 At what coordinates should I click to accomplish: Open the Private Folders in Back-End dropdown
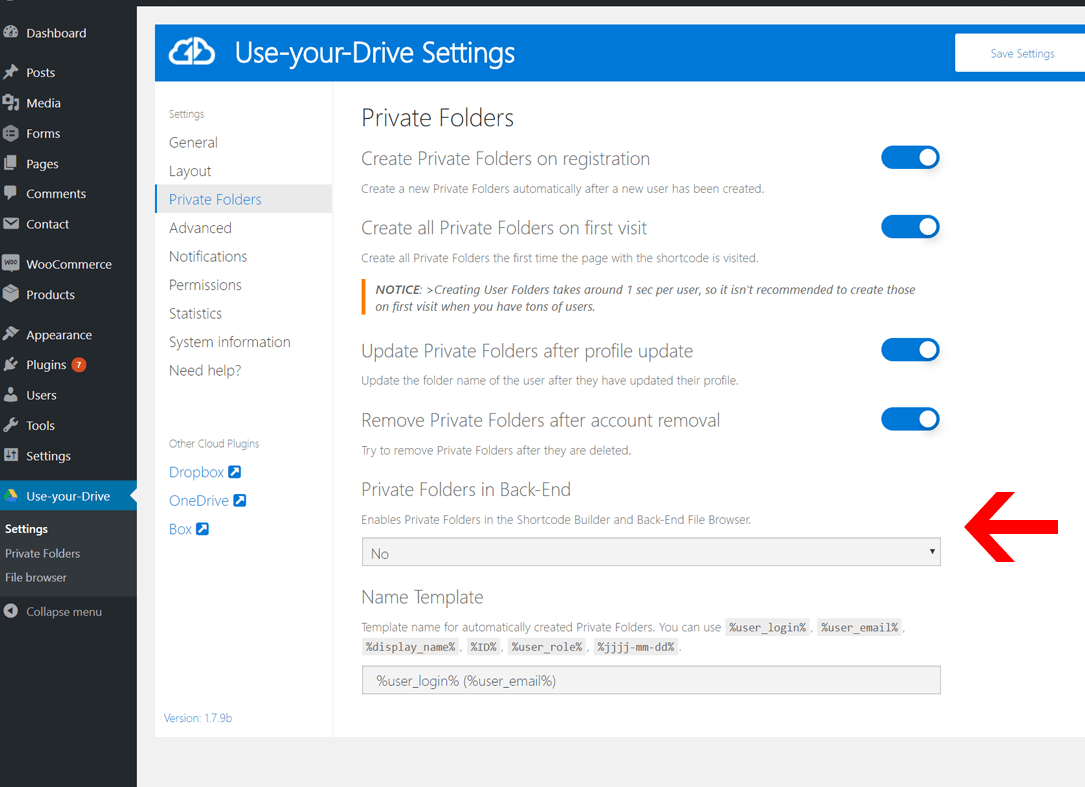coord(651,552)
